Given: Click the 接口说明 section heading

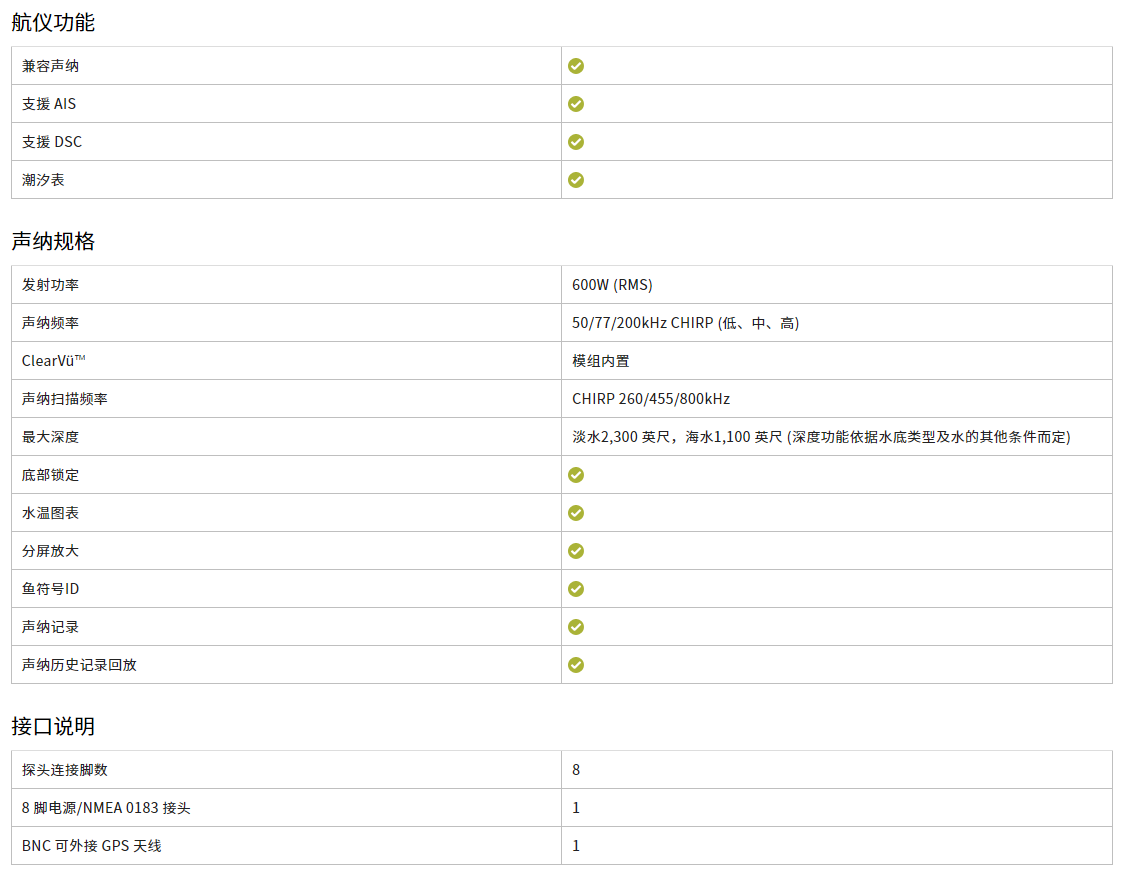Looking at the screenshot, I should 53,726.
